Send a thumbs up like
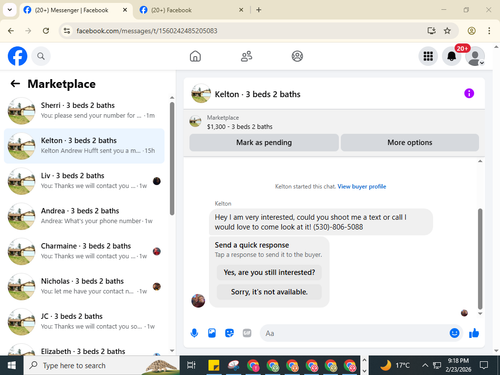The height and width of the screenshot is (375, 500). click(x=474, y=333)
